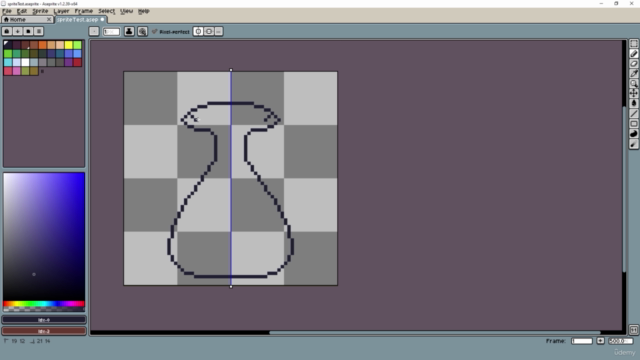Select the Eyedropper tool
The image size is (640, 360).
click(x=633, y=73)
